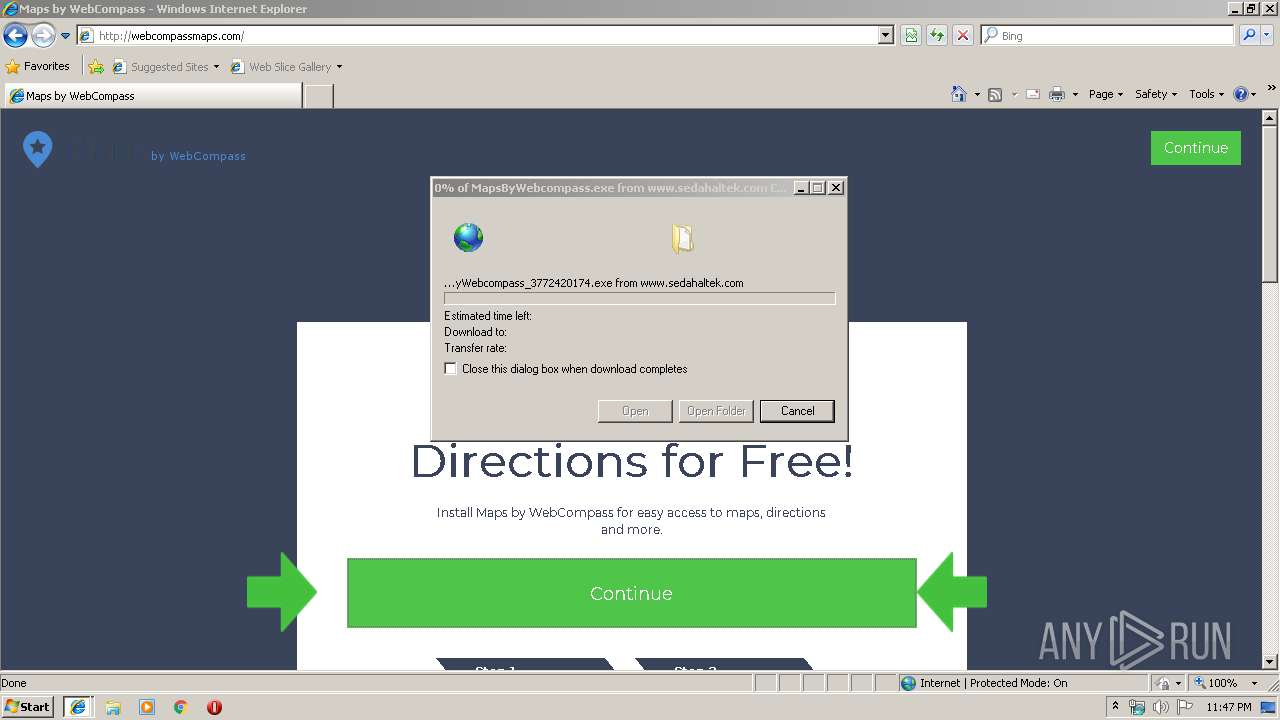The height and width of the screenshot is (720, 1280).
Task: Open the Safety menu
Action: [1156, 94]
